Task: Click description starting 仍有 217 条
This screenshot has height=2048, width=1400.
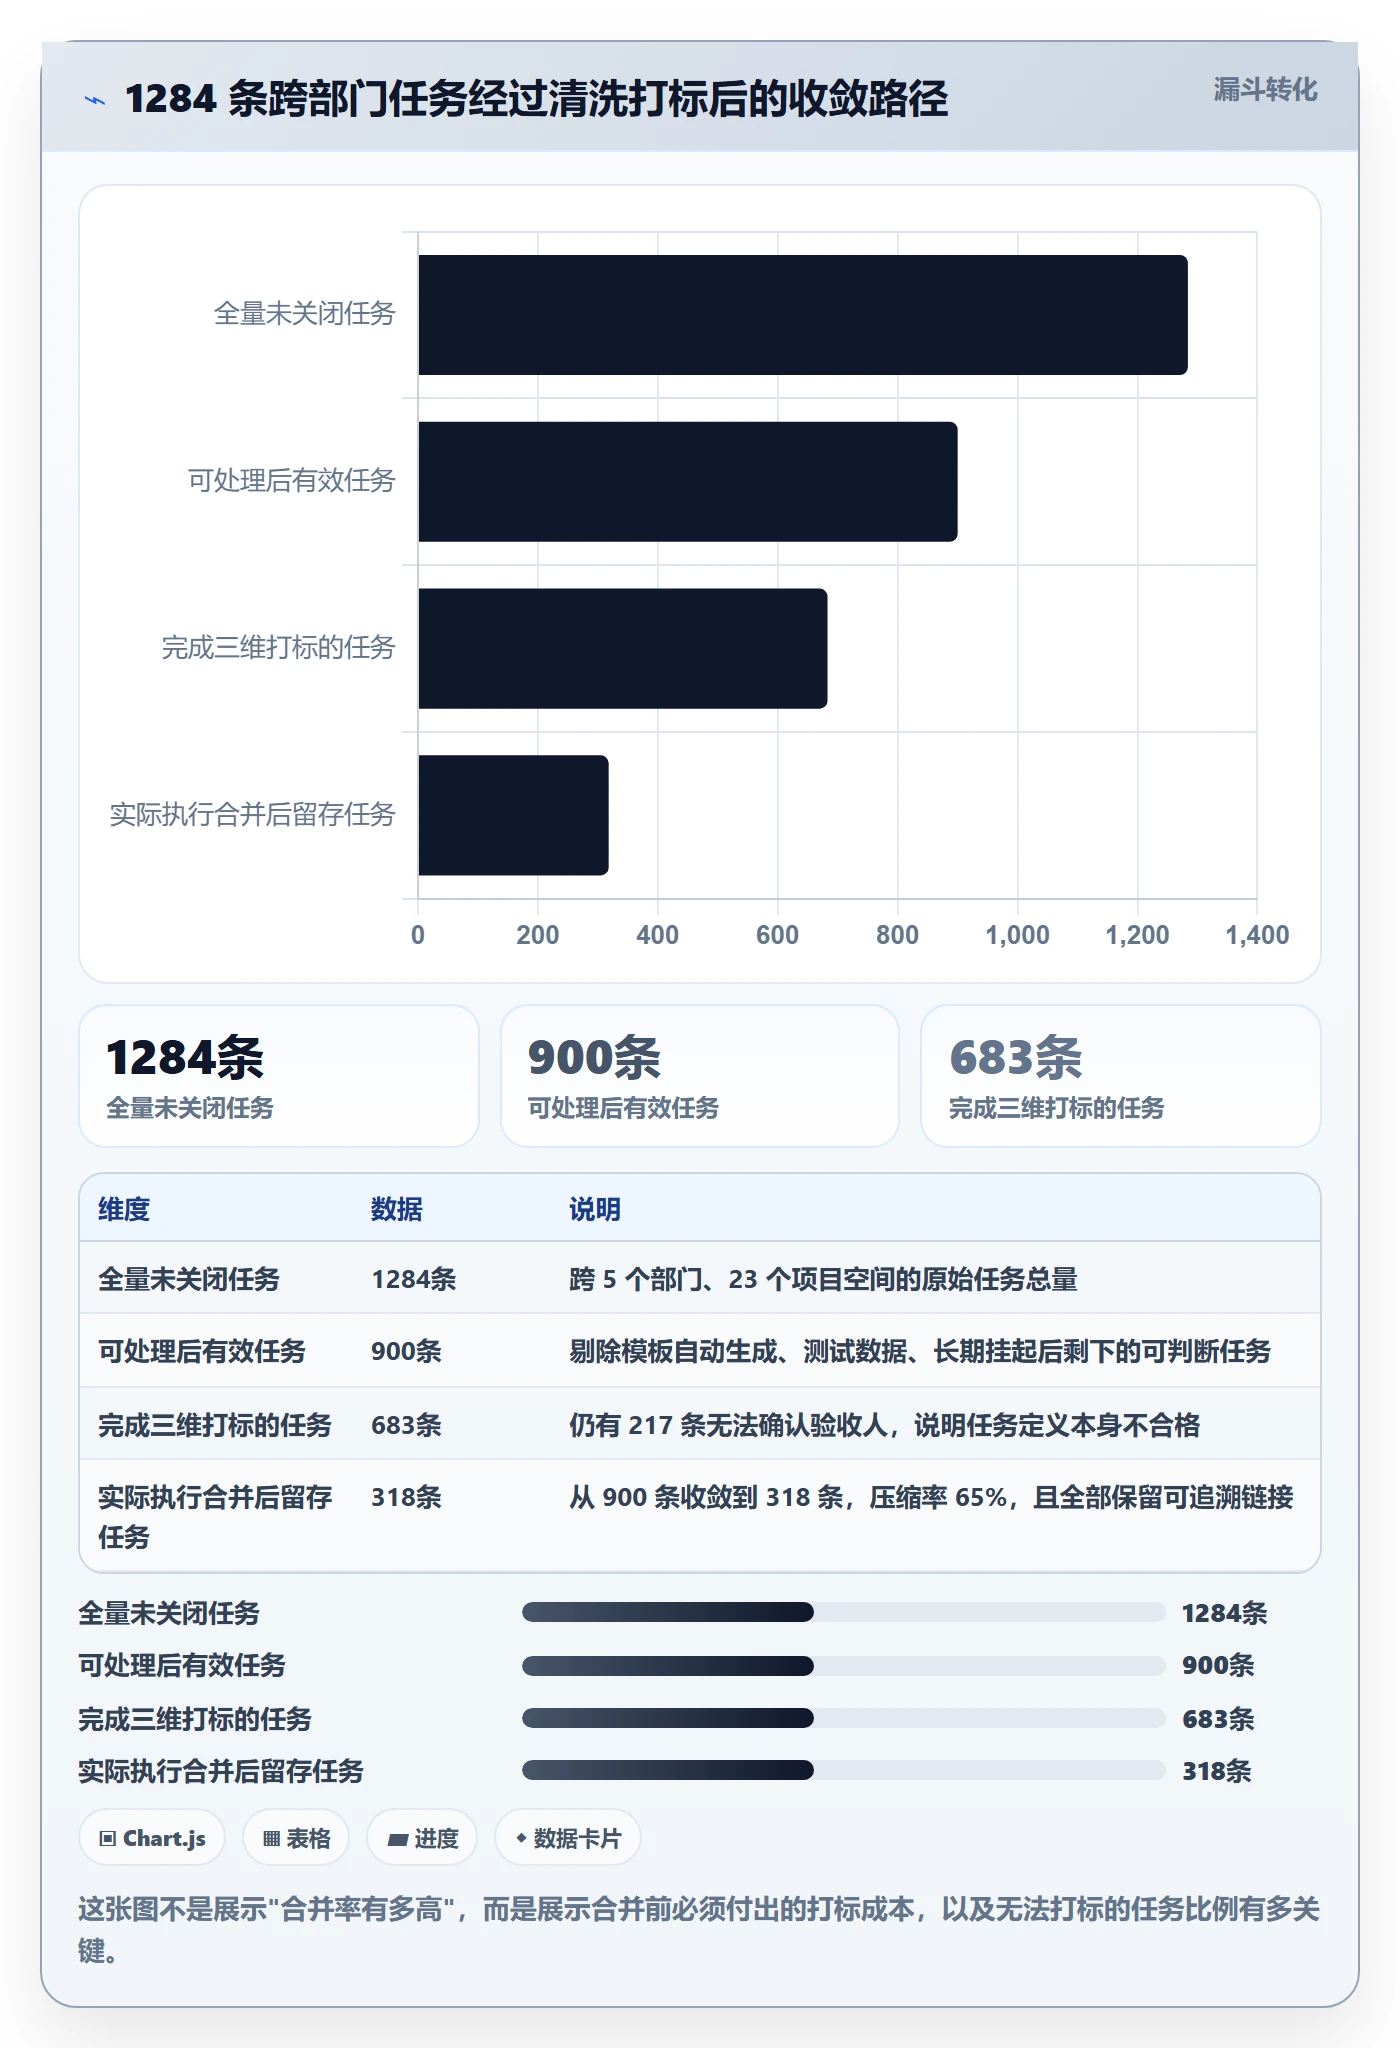Action: point(884,1425)
